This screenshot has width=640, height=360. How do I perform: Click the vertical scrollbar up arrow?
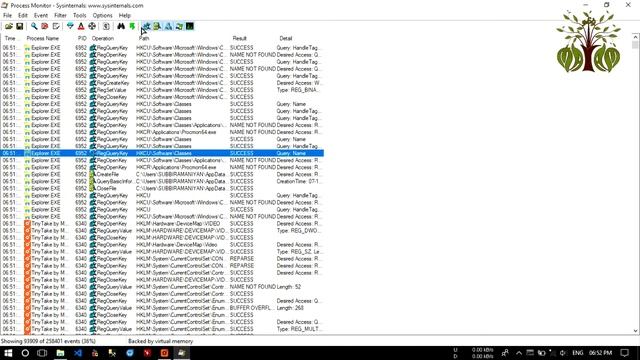(x=636, y=37)
